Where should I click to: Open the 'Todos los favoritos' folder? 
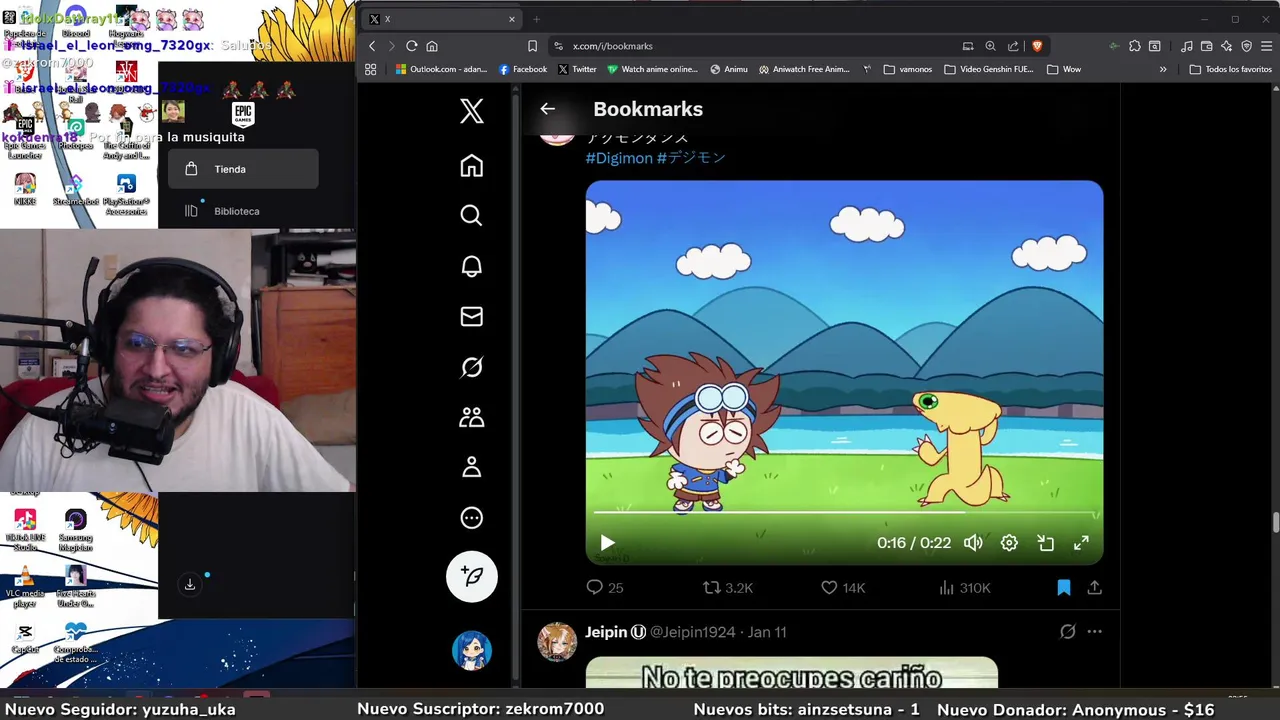coord(1230,69)
